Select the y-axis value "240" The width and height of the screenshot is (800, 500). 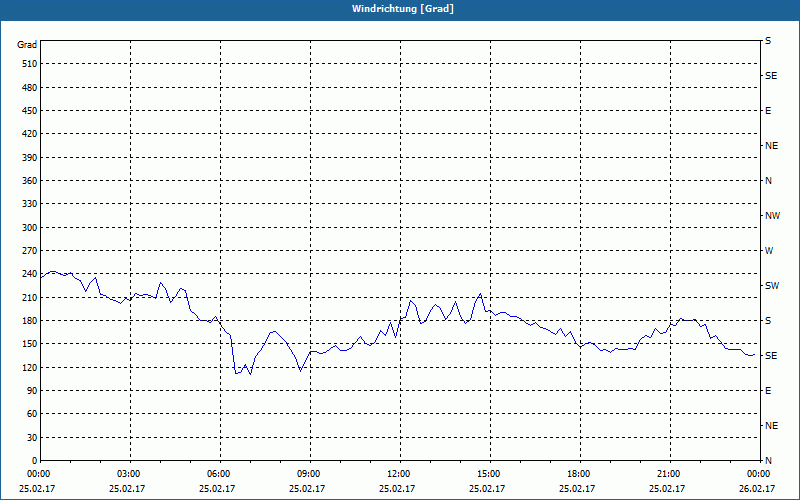[30, 274]
